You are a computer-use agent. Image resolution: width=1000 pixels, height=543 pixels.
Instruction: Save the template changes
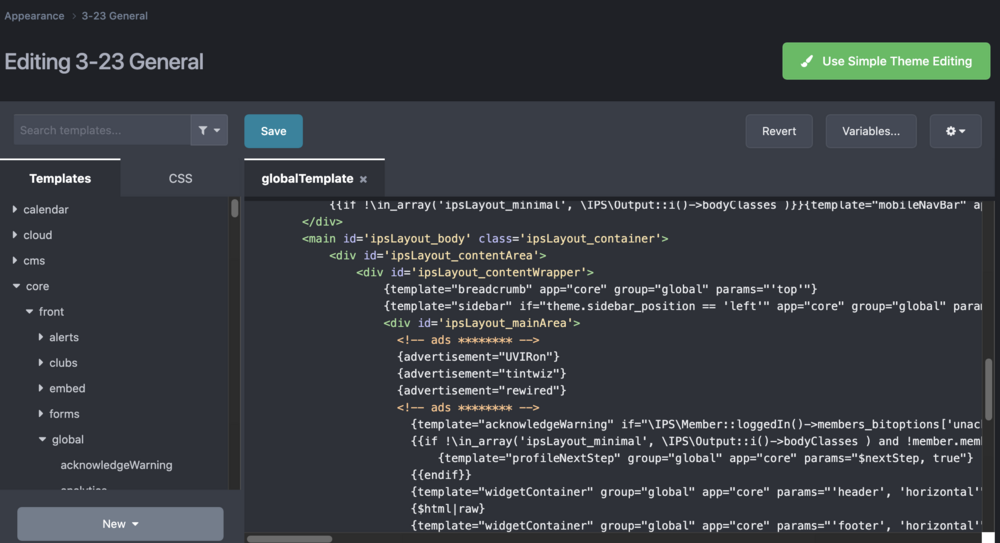[273, 131]
